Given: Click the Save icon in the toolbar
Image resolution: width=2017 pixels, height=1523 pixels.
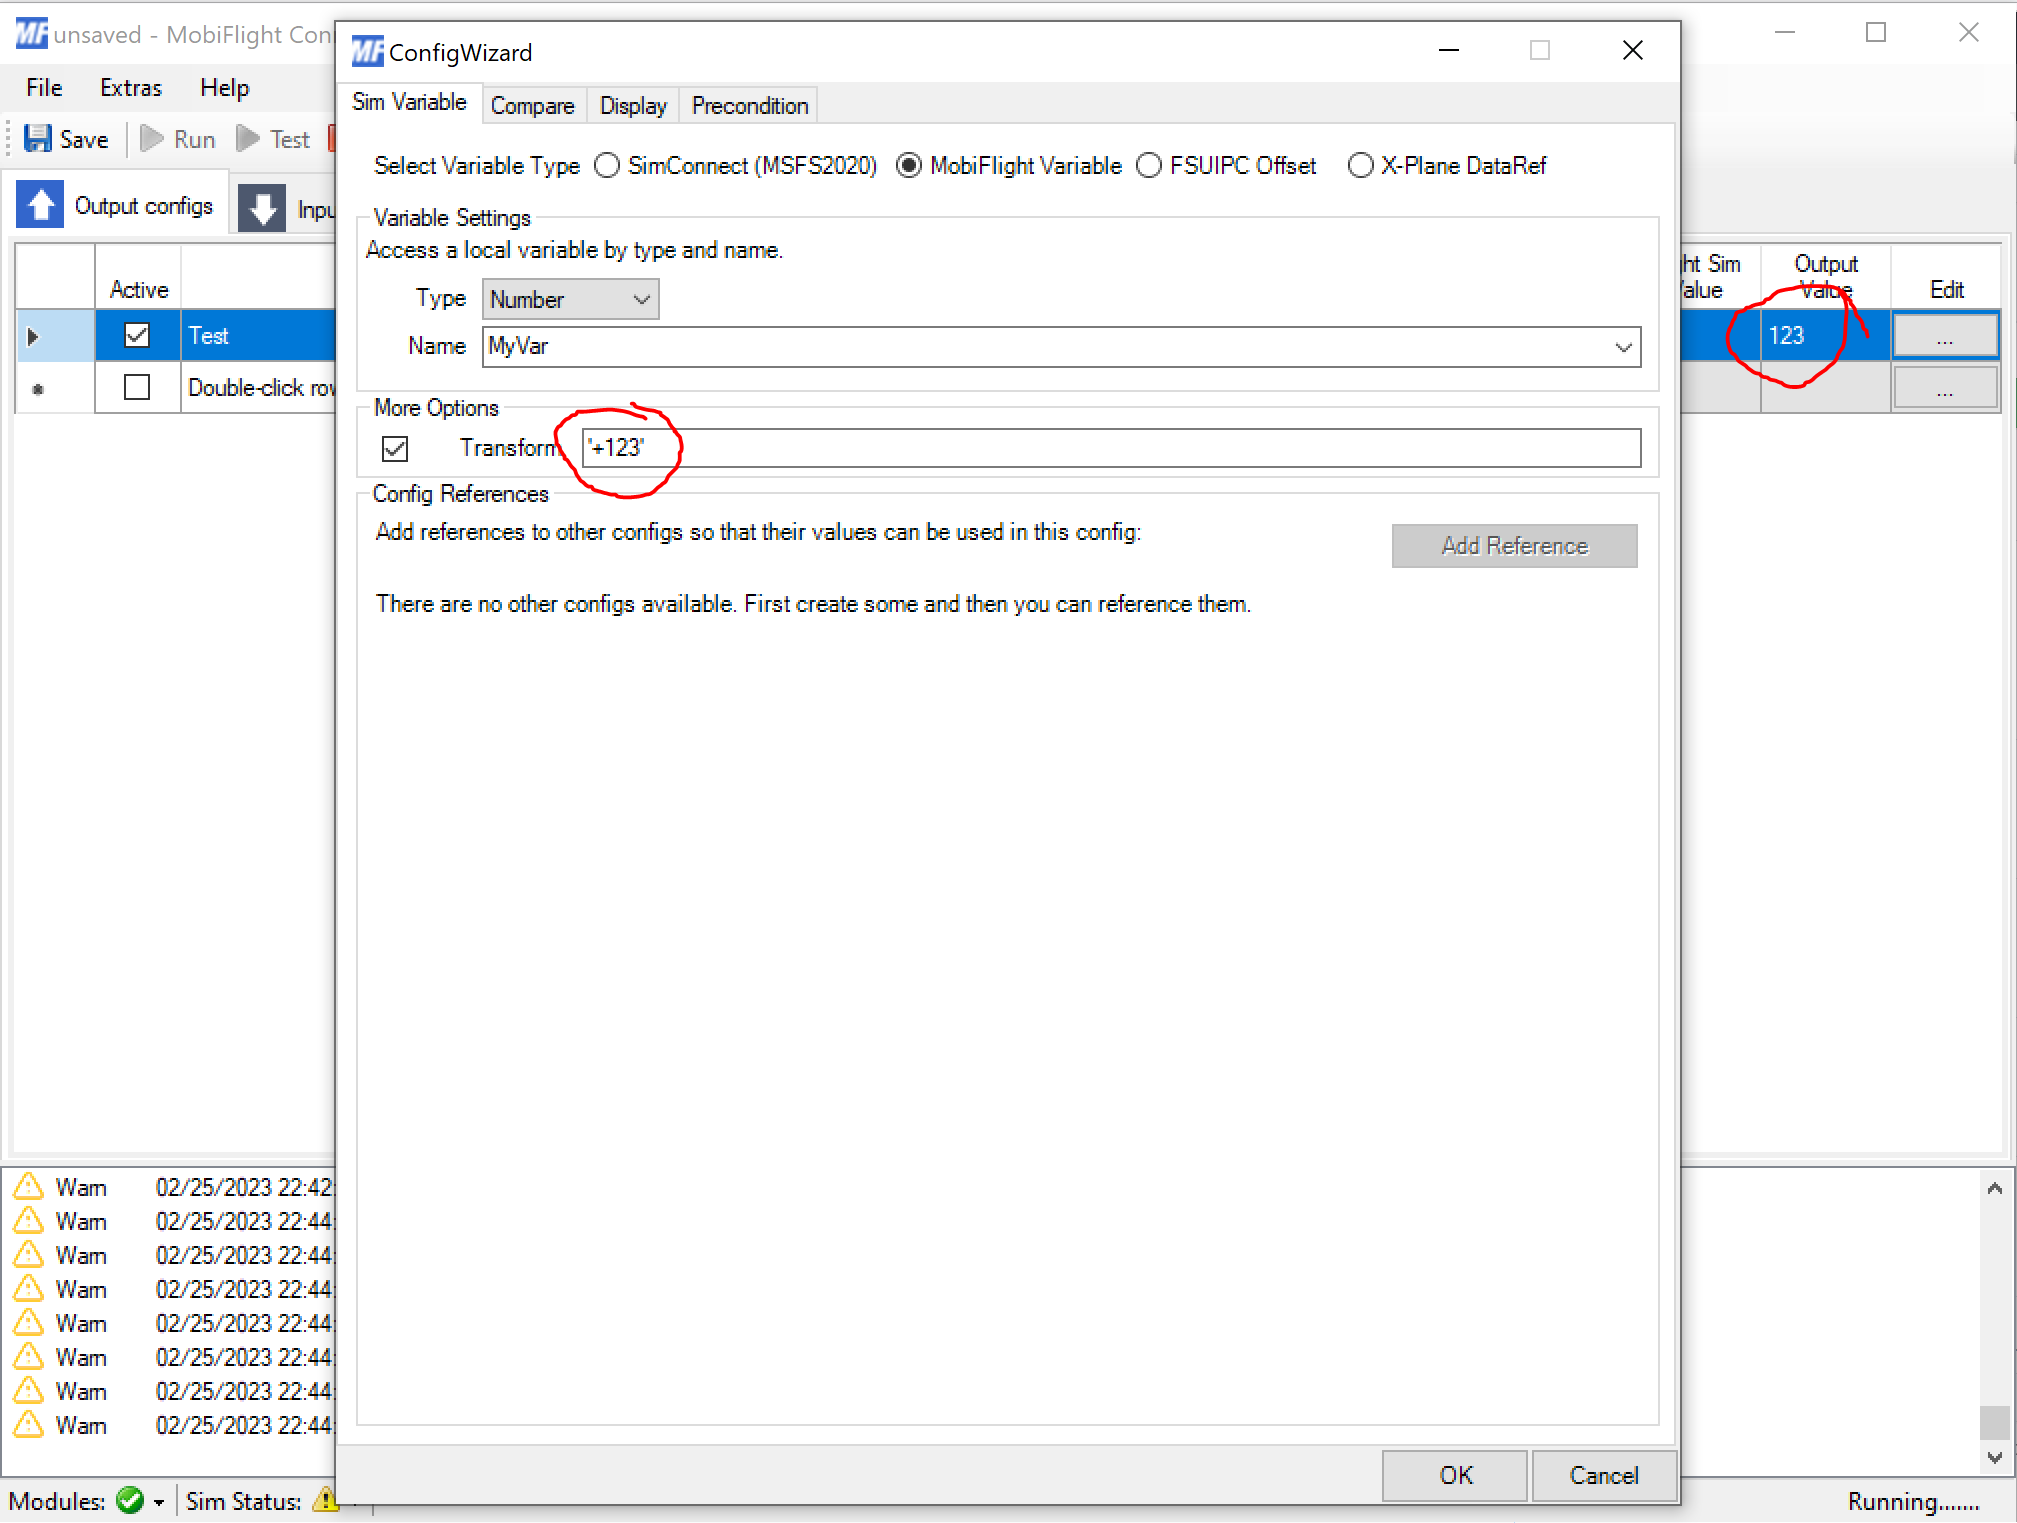Looking at the screenshot, I should (x=38, y=138).
